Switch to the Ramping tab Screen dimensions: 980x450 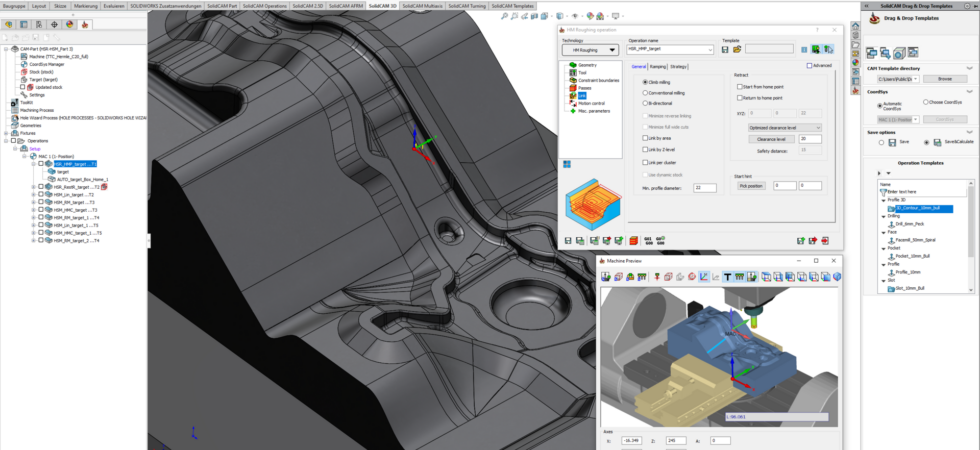[x=658, y=66]
